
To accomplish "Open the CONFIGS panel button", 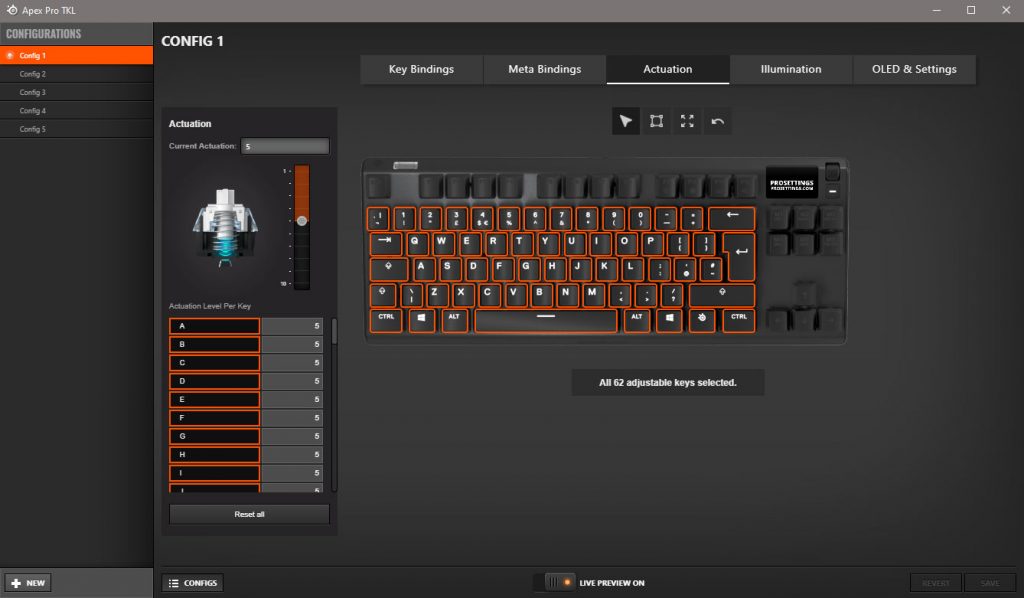I will pos(193,583).
